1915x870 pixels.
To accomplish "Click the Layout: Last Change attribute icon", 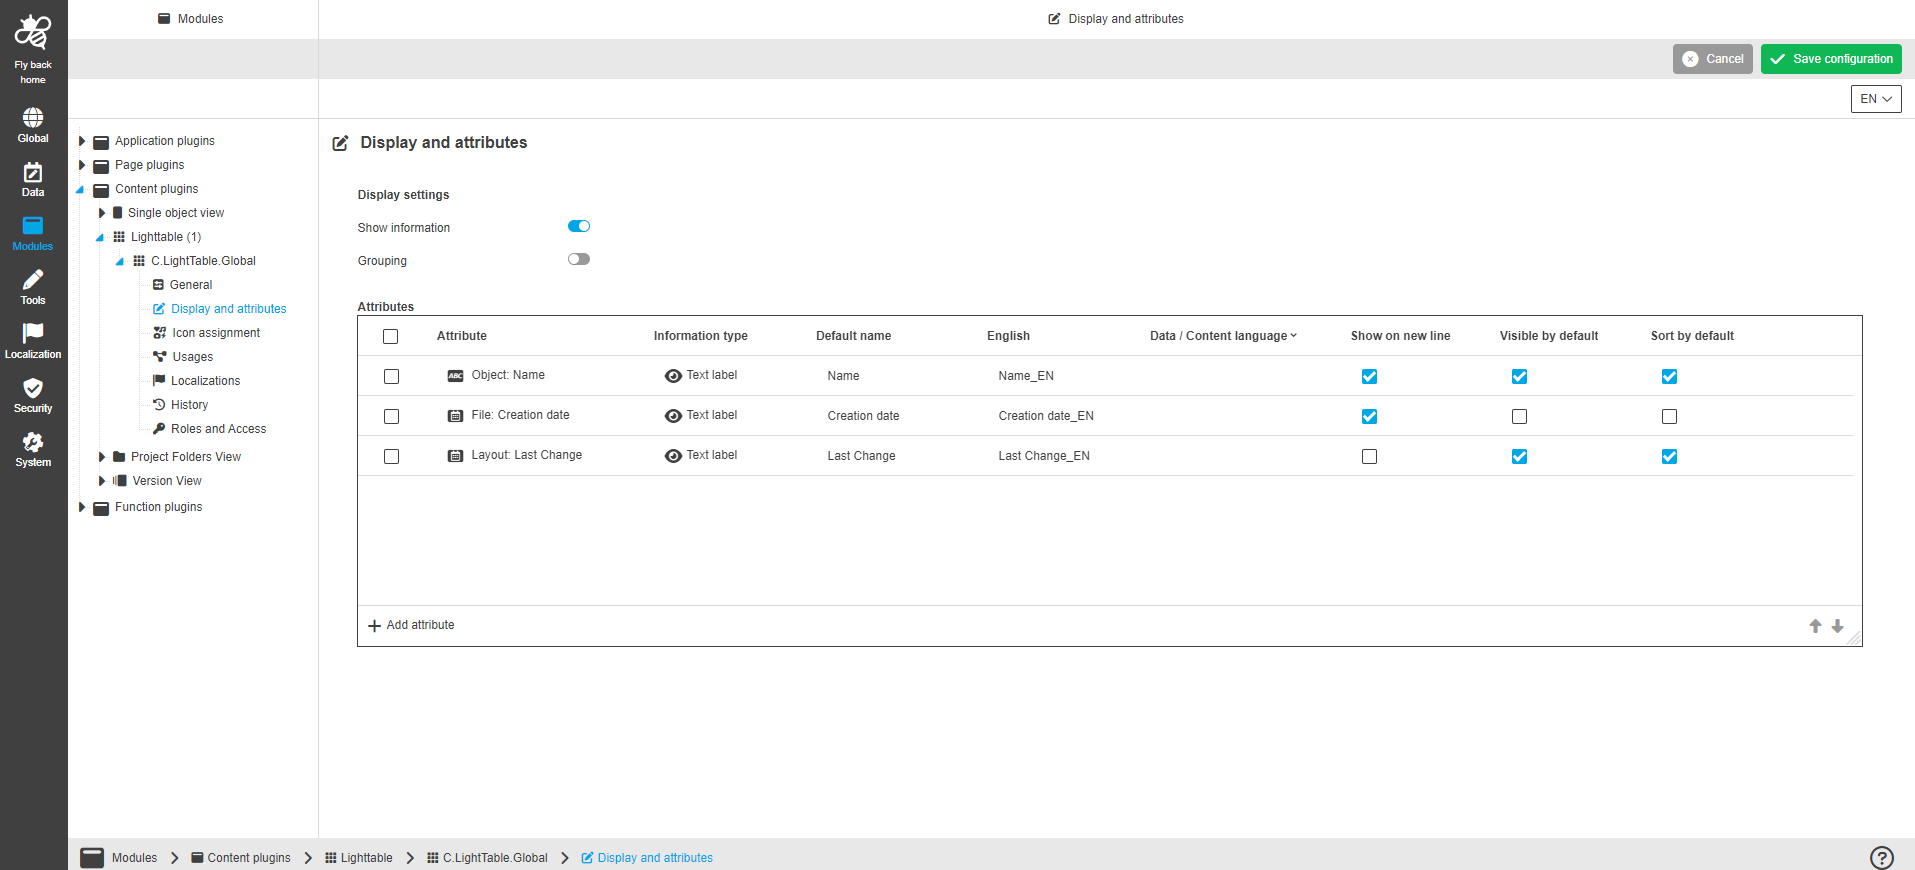I will pos(455,456).
